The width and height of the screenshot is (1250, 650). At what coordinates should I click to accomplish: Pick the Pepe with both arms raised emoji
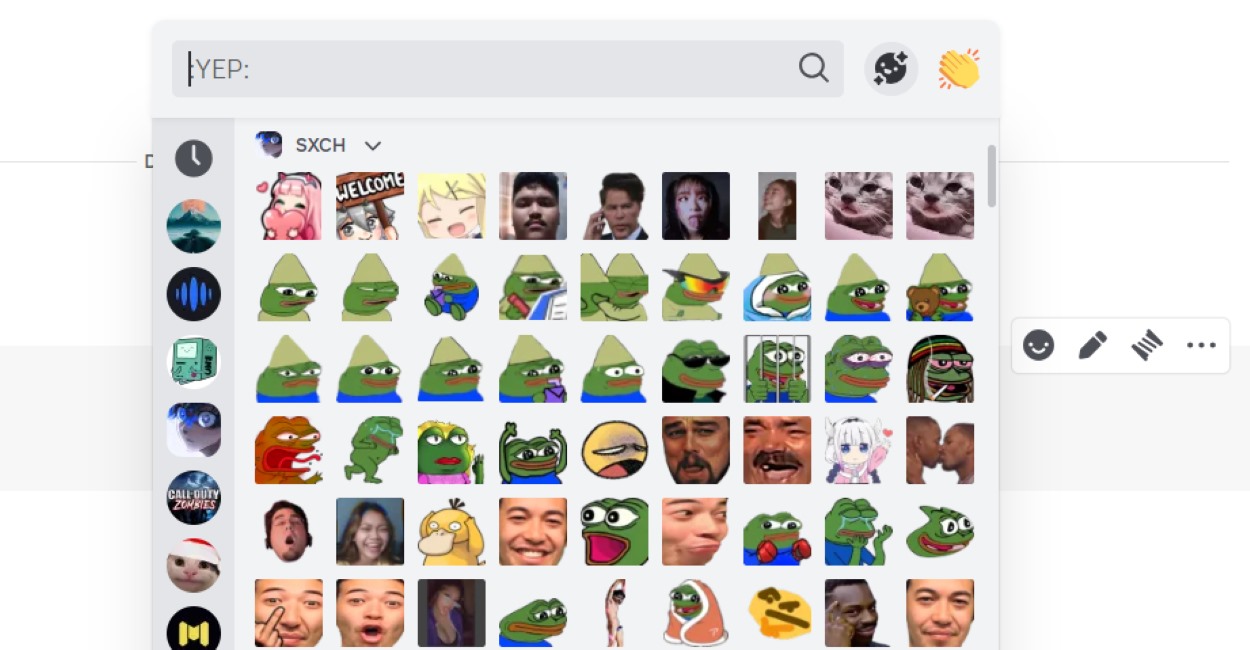[533, 450]
